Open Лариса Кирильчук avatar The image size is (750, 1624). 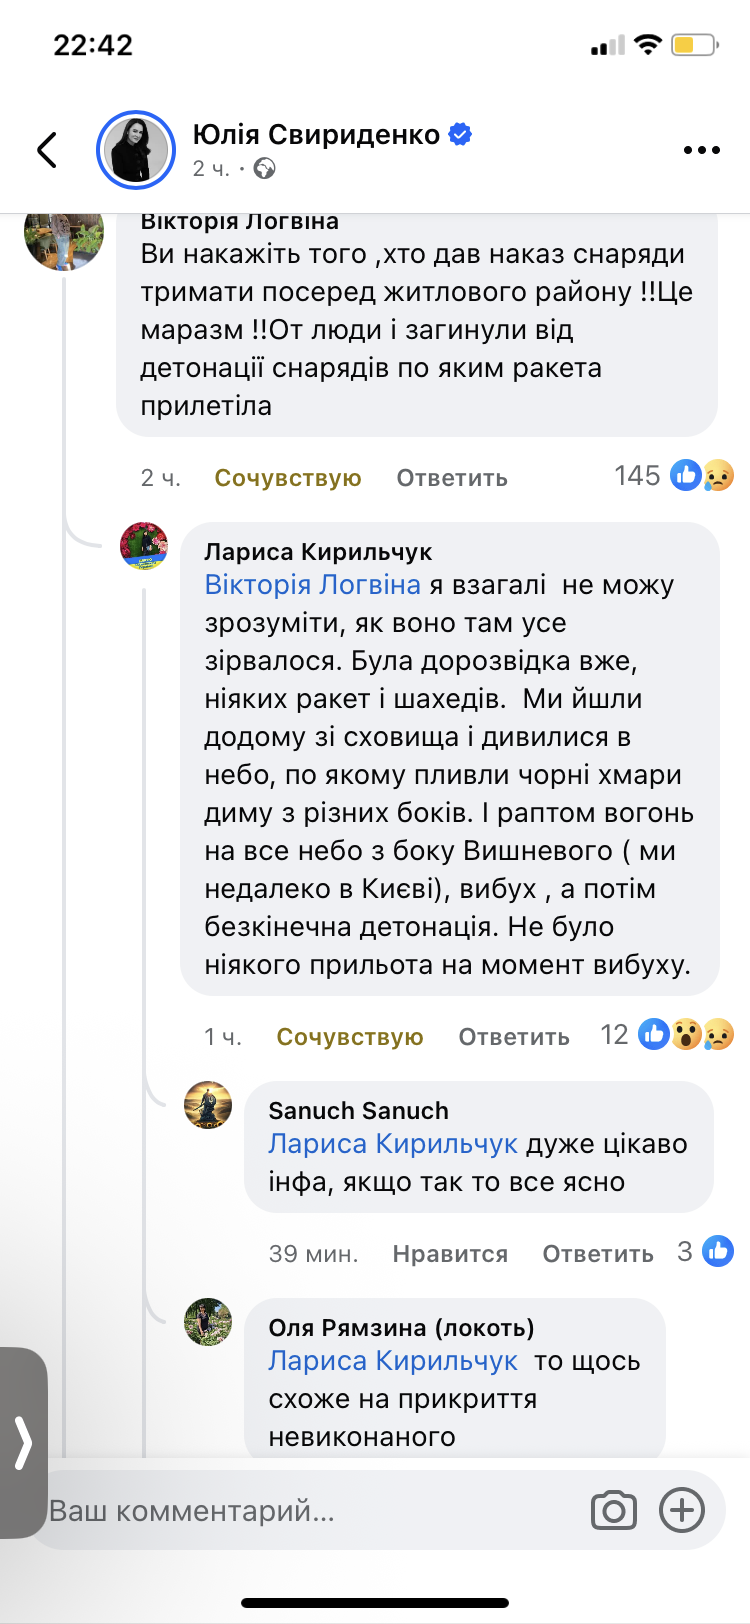(144, 546)
